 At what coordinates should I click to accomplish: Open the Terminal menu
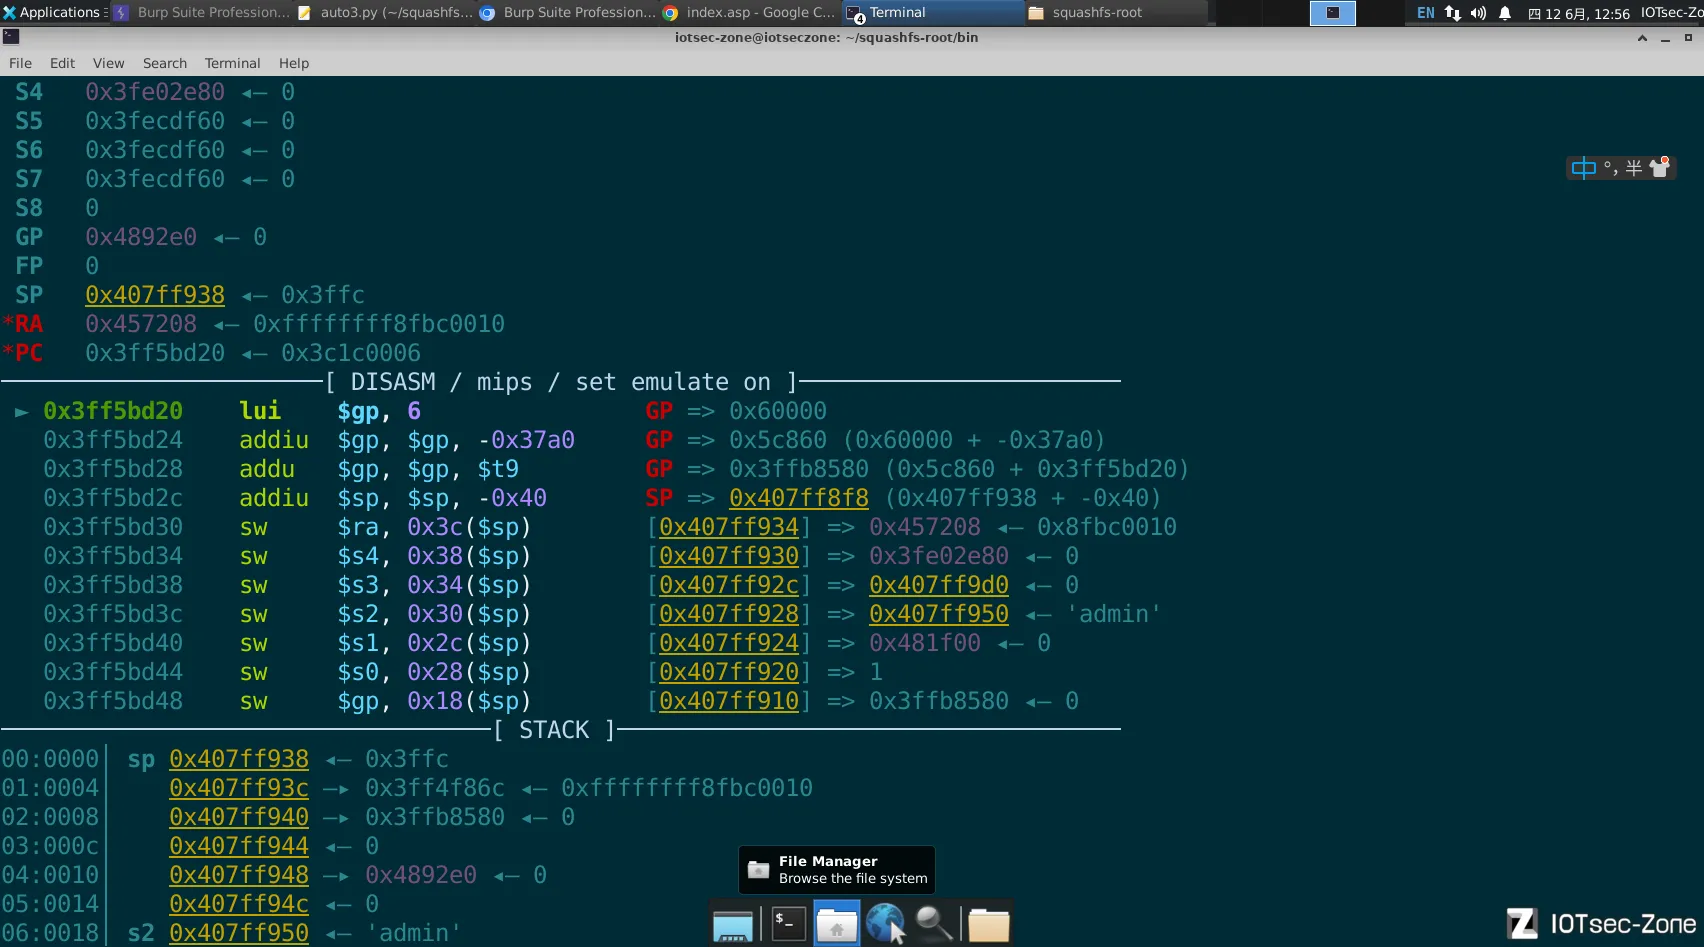click(232, 63)
